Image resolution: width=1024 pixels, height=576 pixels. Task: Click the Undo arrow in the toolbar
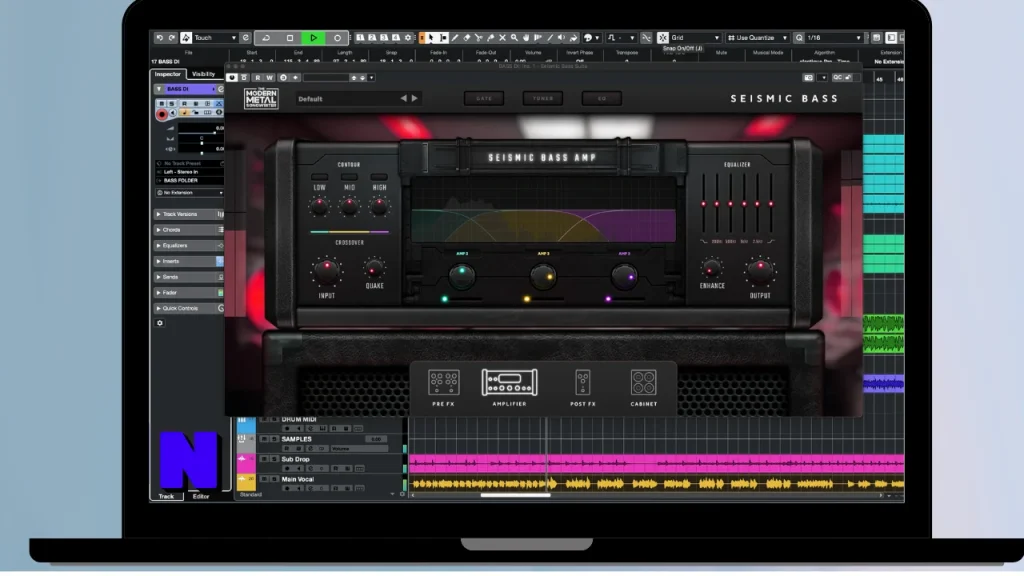159,38
